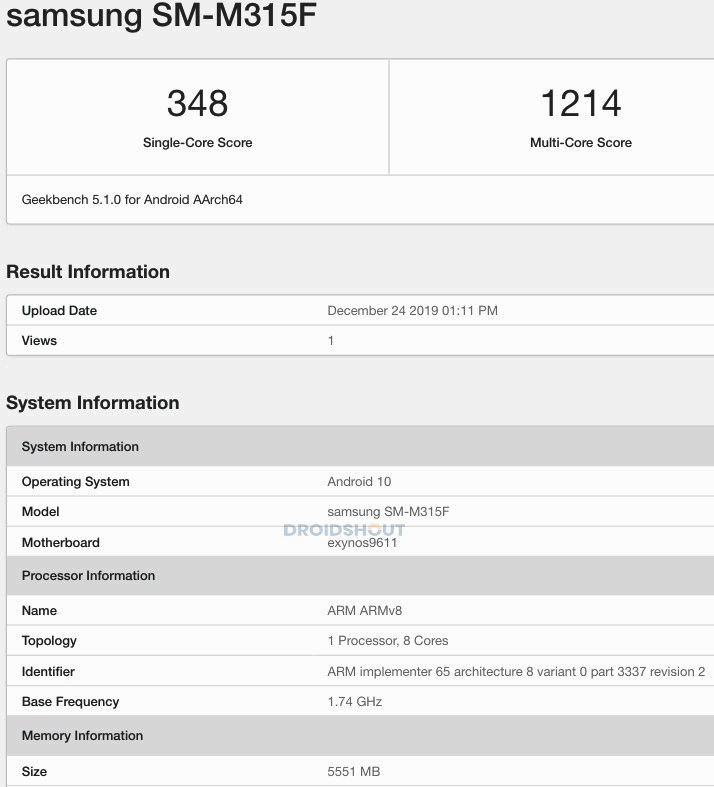Select the Model value 'samsung SM-M315F'
The image size is (714, 787).
[388, 512]
